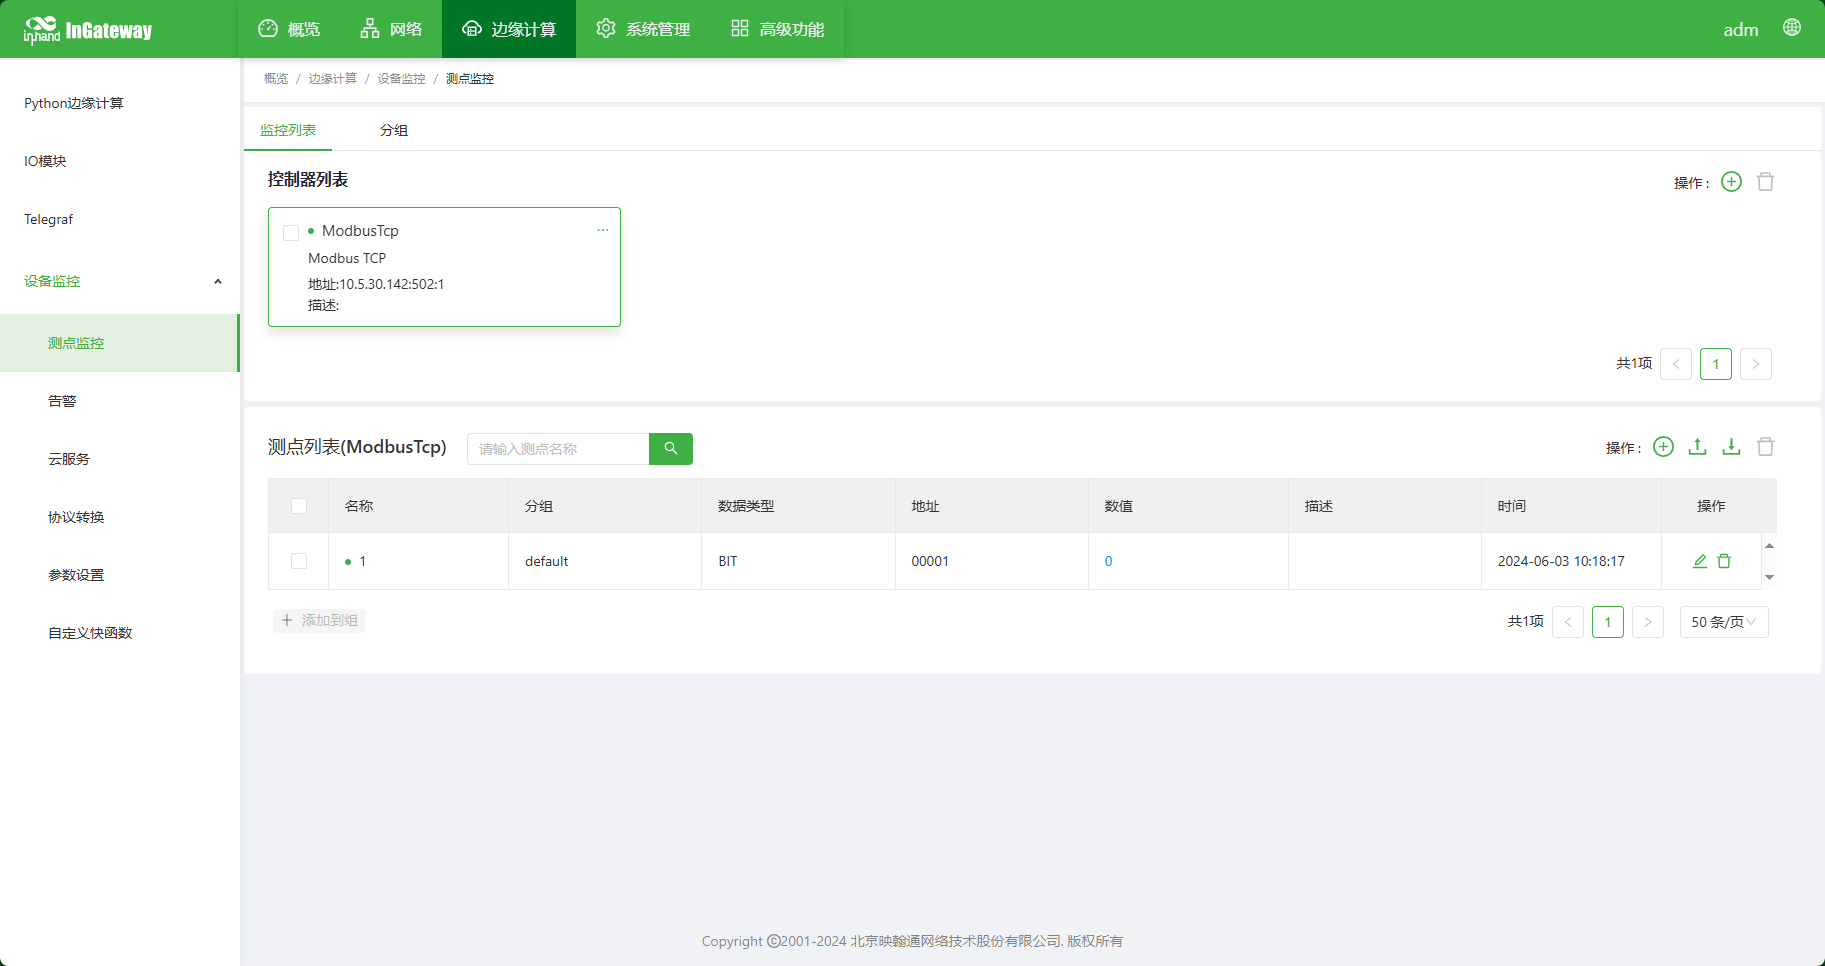The height and width of the screenshot is (966, 1825).
Task: Click the 添加到组 button
Action: [x=319, y=620]
